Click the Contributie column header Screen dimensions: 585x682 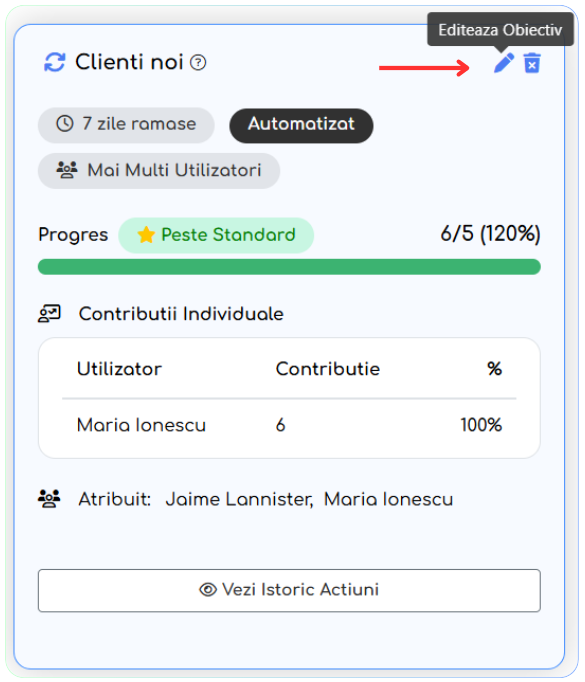pyautogui.click(x=328, y=369)
